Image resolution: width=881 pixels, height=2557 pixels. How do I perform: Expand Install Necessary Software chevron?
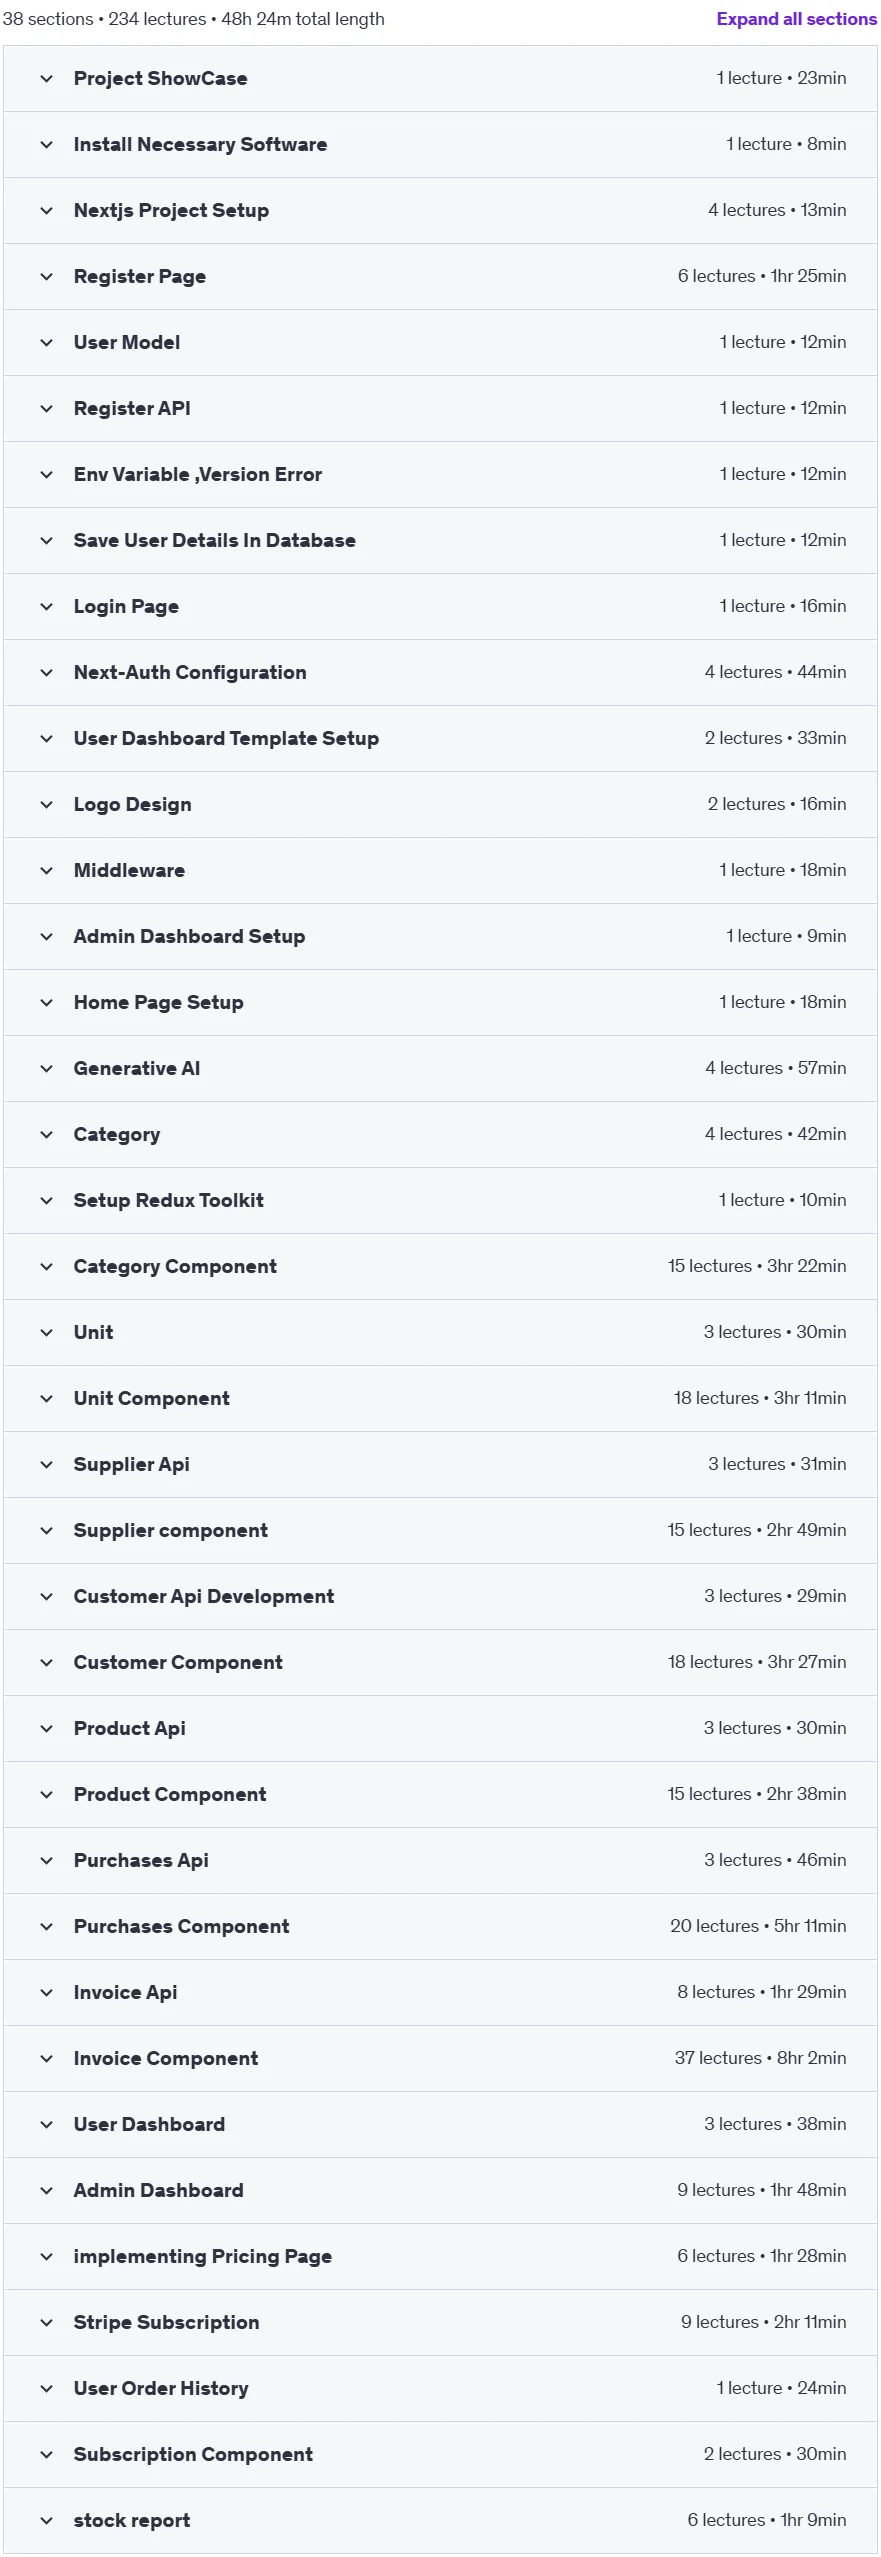(x=46, y=145)
